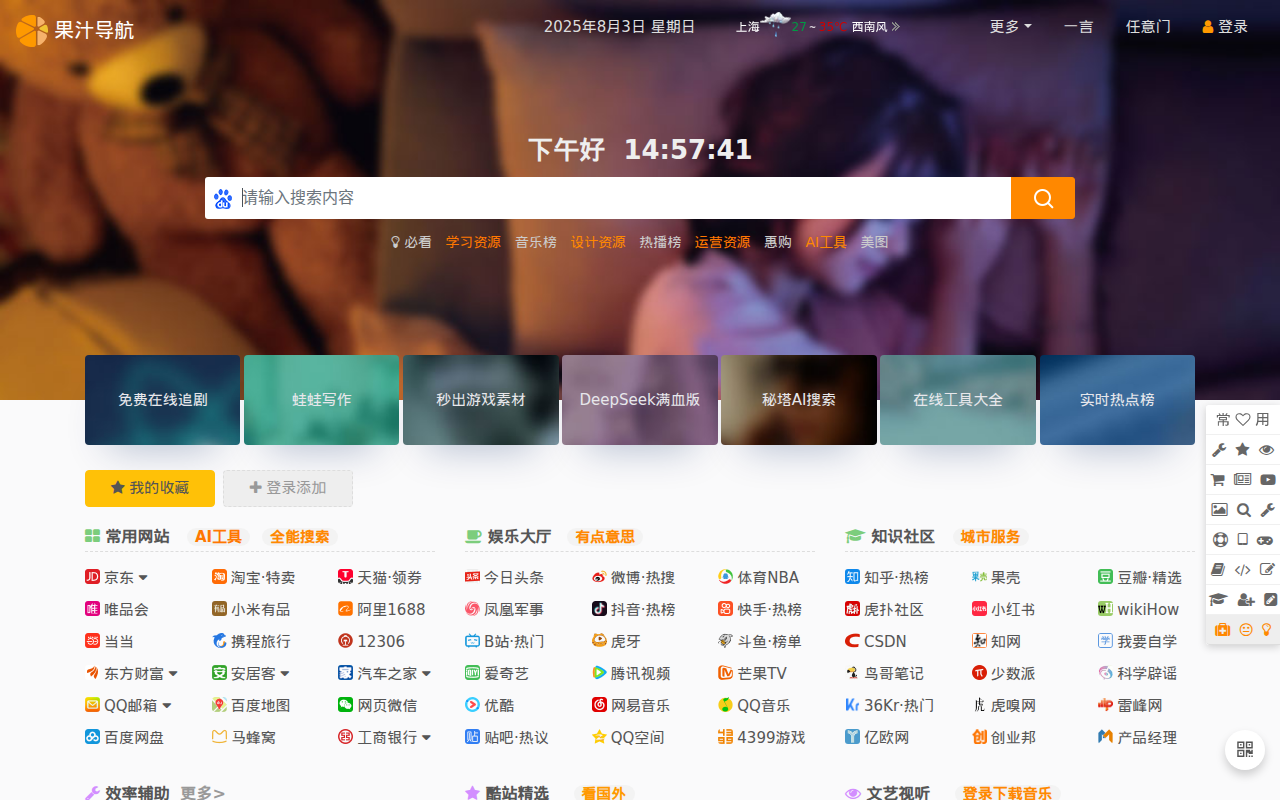Click the 常♡用 heart header in side panel
The image size is (1280, 800).
1243,420
